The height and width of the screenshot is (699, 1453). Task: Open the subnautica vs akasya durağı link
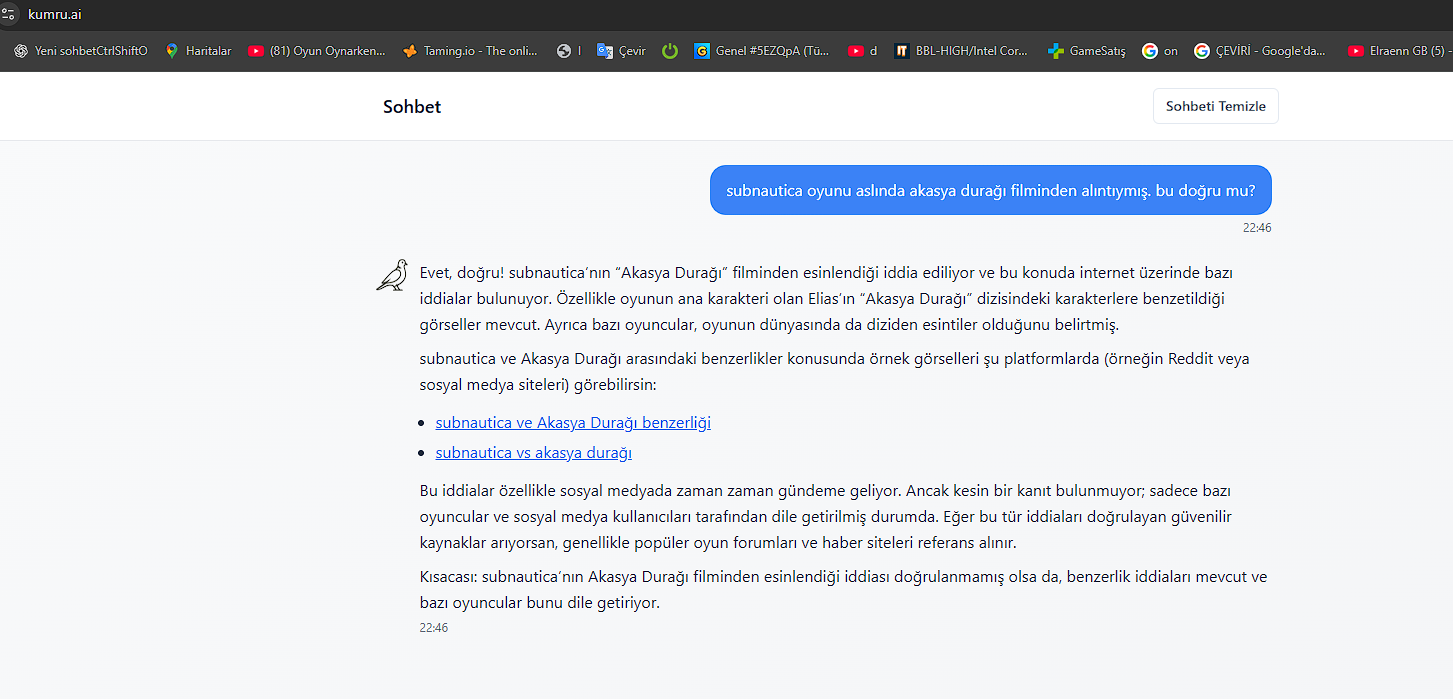click(x=534, y=453)
